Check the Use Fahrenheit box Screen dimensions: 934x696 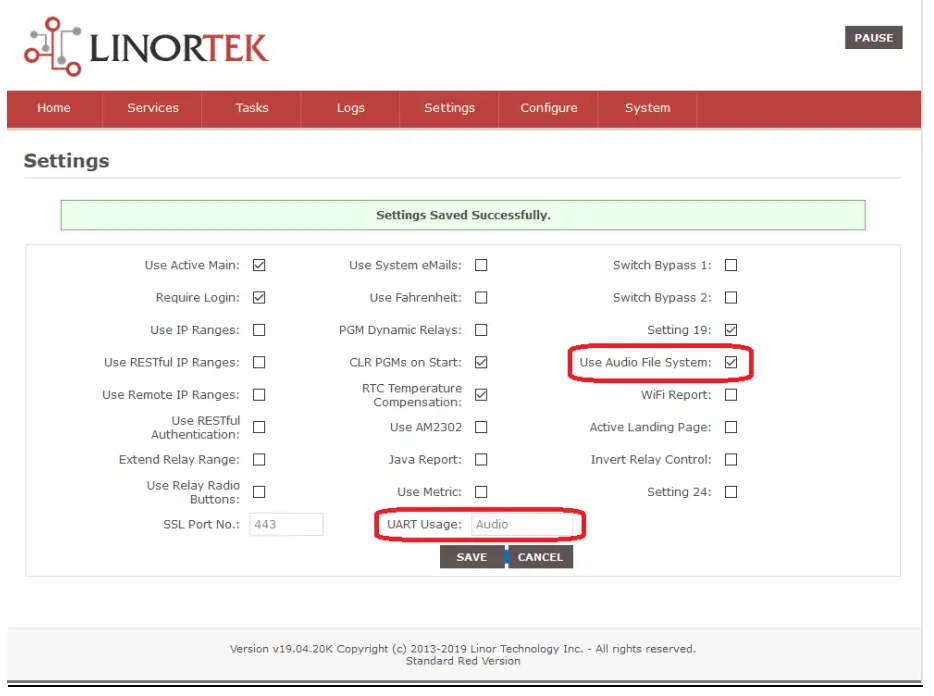(x=481, y=297)
